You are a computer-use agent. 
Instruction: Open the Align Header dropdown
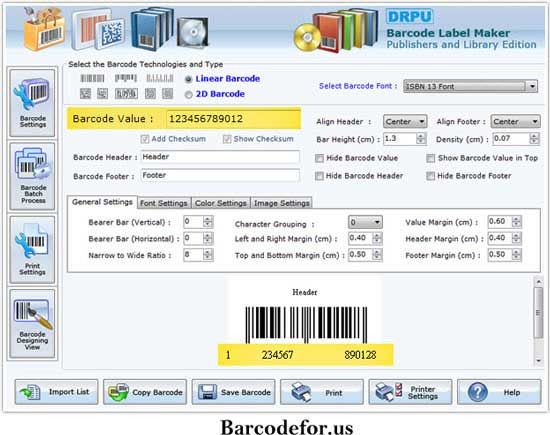click(x=405, y=121)
